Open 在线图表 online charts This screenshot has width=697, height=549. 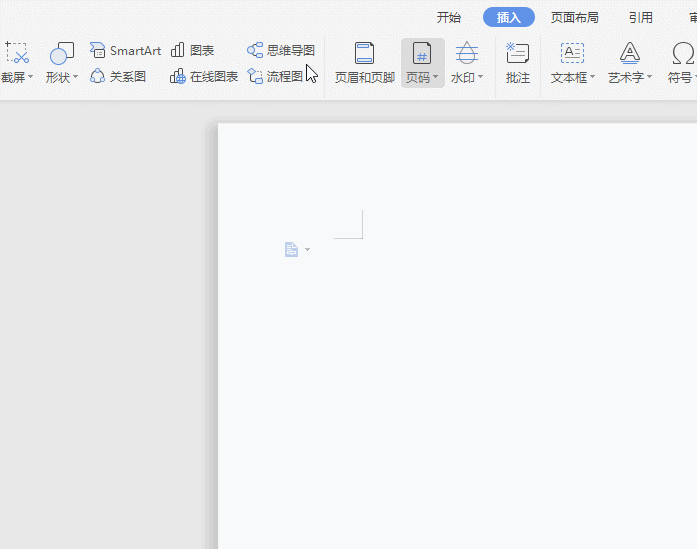click(x=178, y=77)
